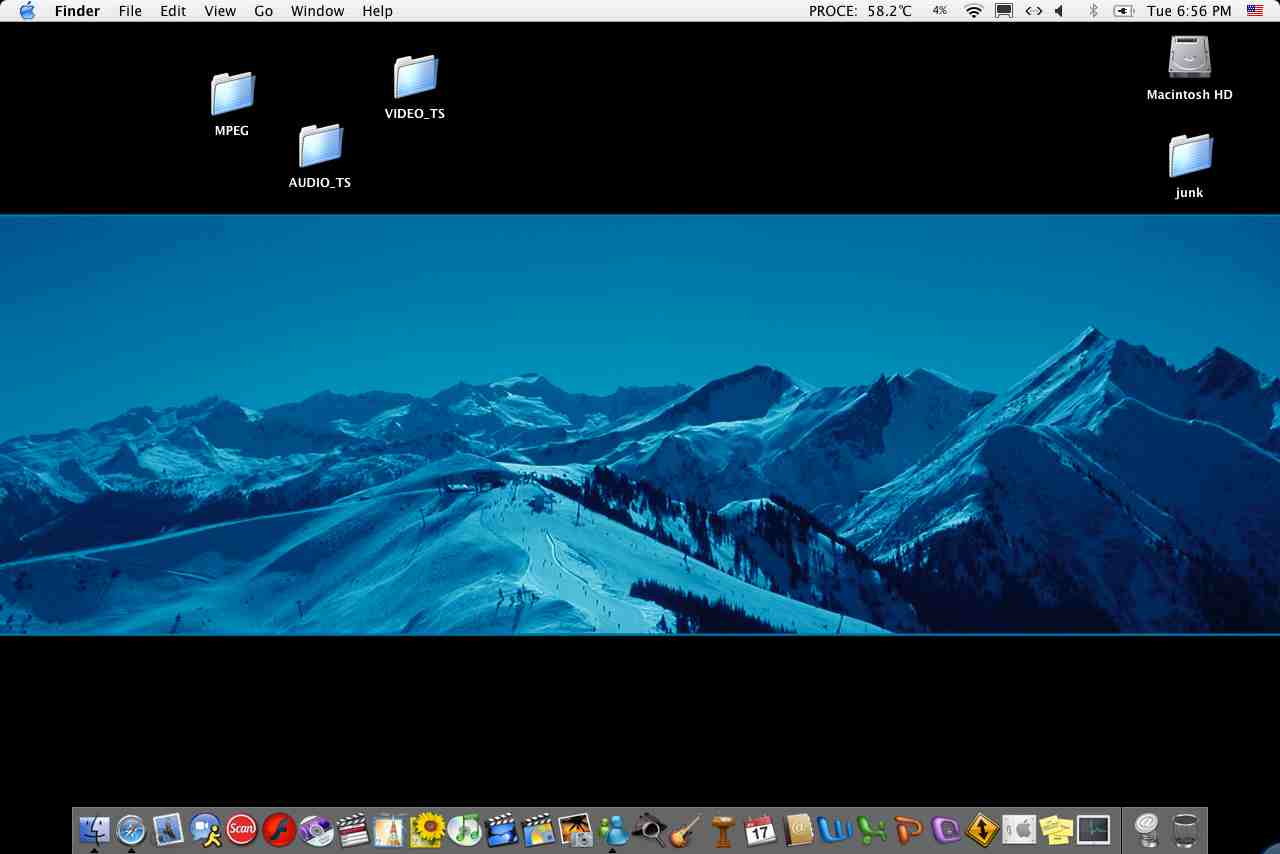Click the battery power status icon

point(1123,11)
